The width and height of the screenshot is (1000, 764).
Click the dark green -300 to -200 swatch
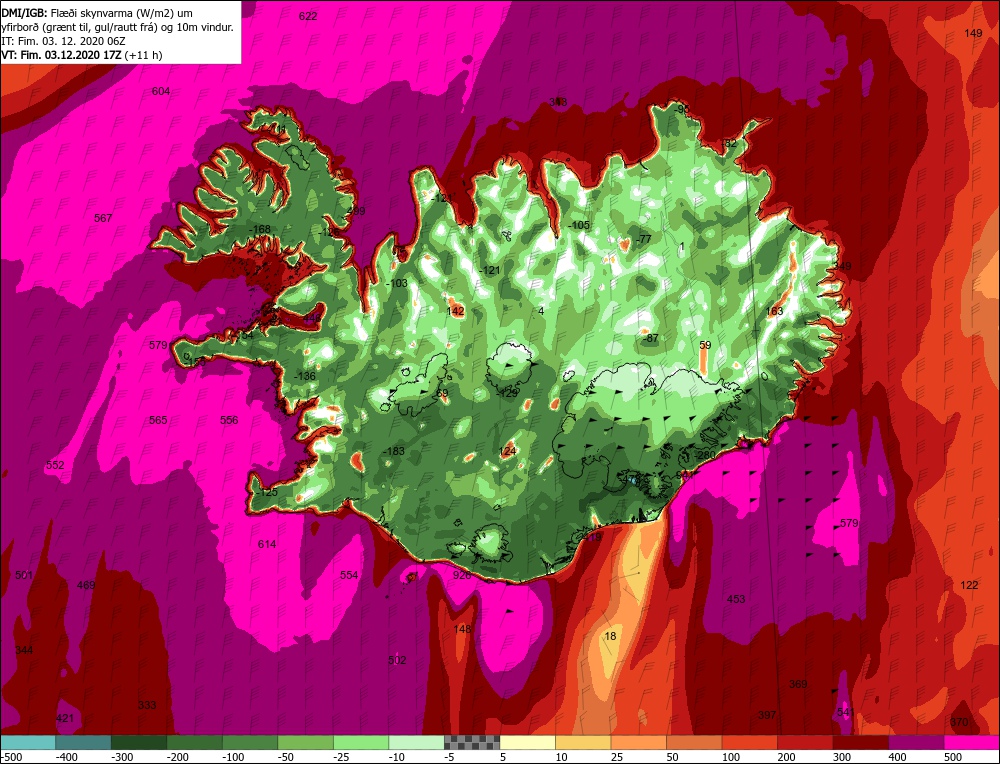(139, 742)
